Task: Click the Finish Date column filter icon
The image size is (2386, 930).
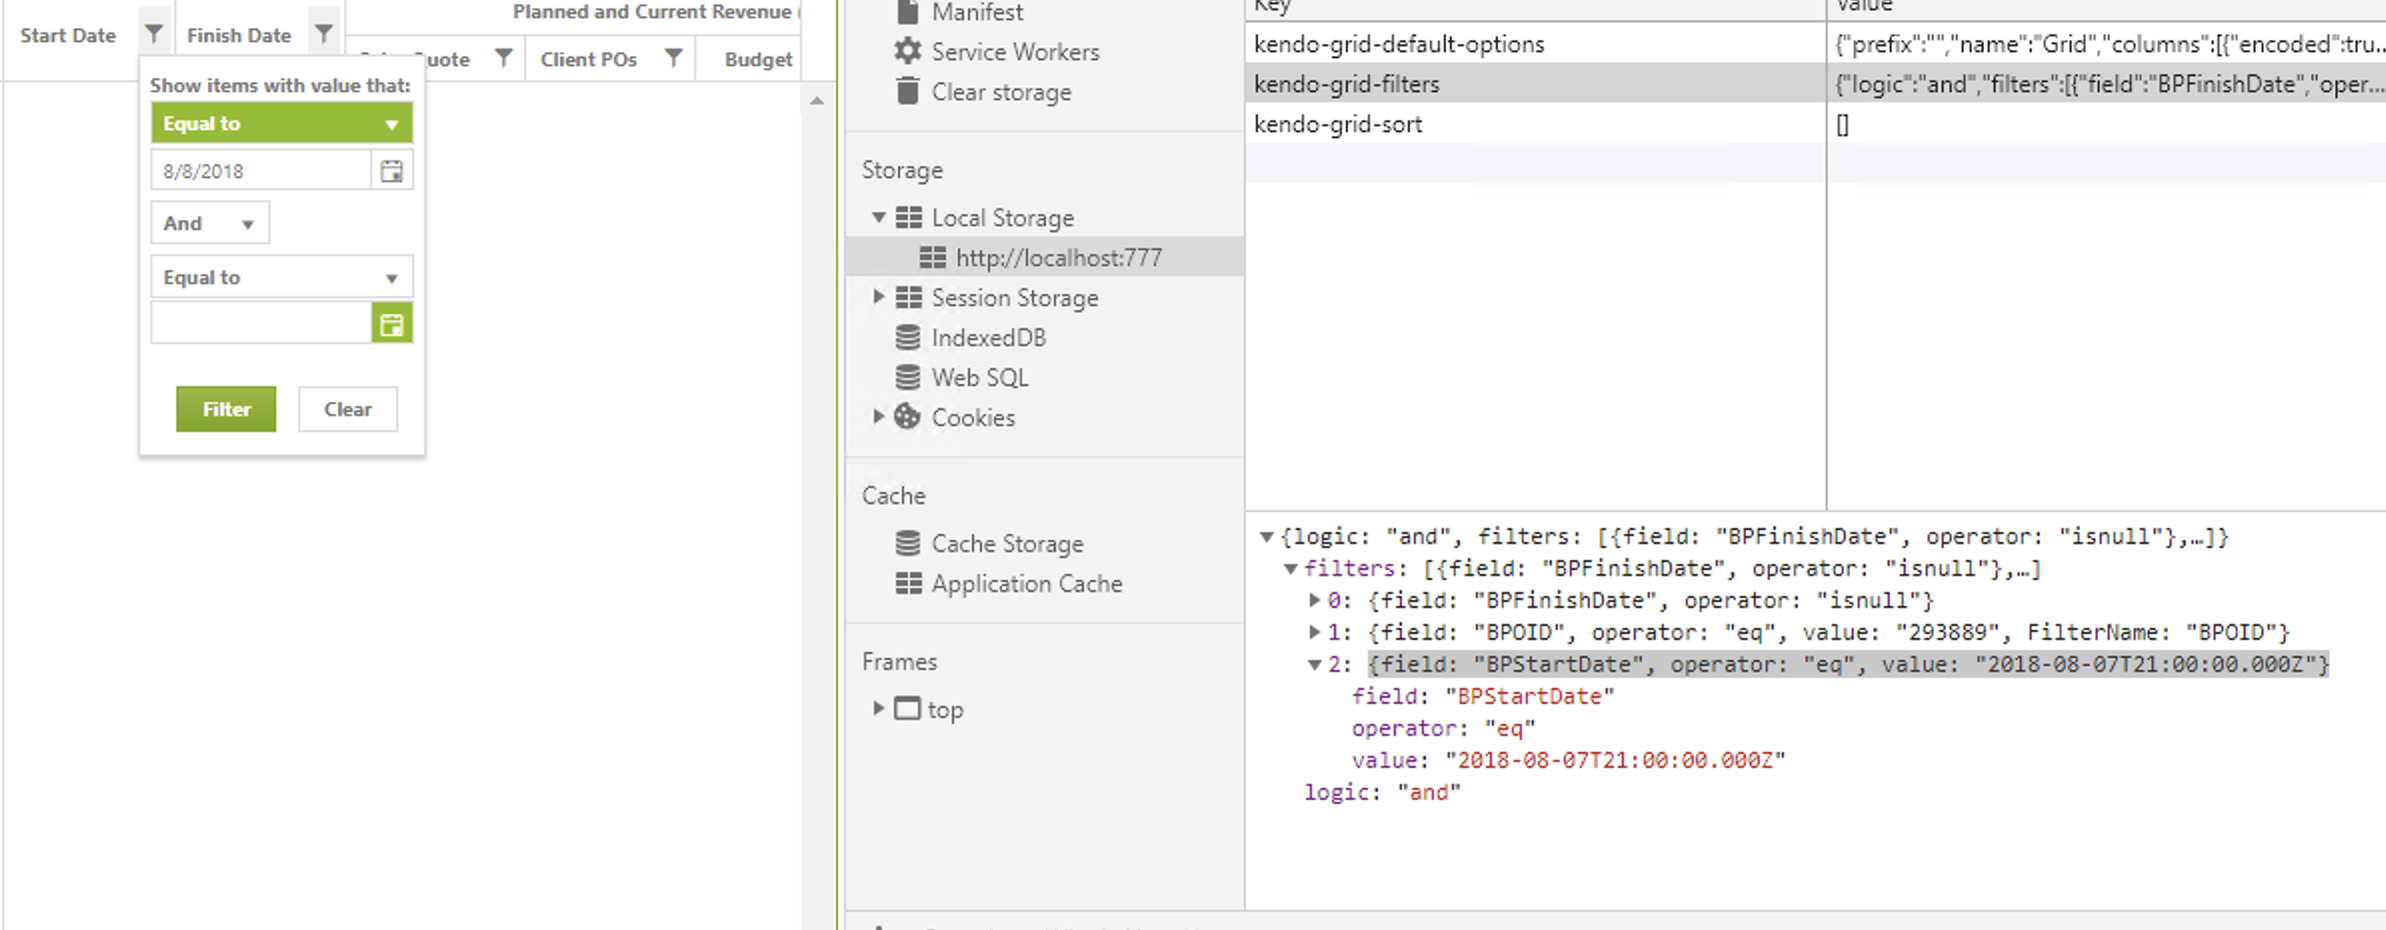Action: coord(323,34)
